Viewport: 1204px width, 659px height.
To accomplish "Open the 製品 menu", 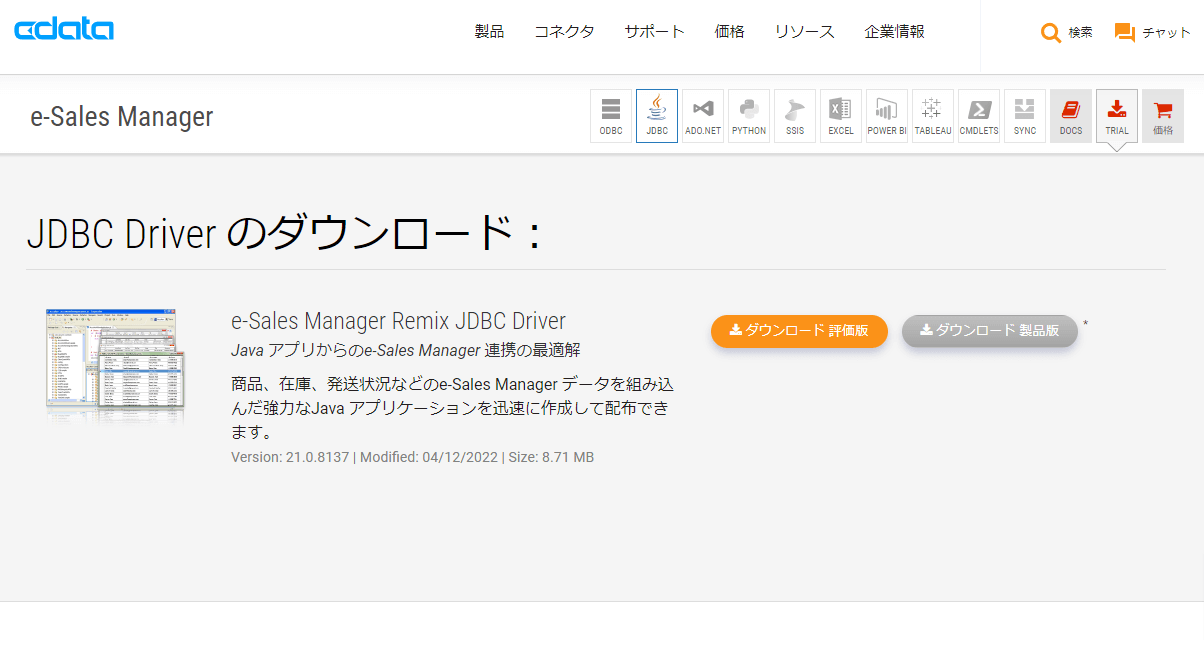I will coord(489,32).
